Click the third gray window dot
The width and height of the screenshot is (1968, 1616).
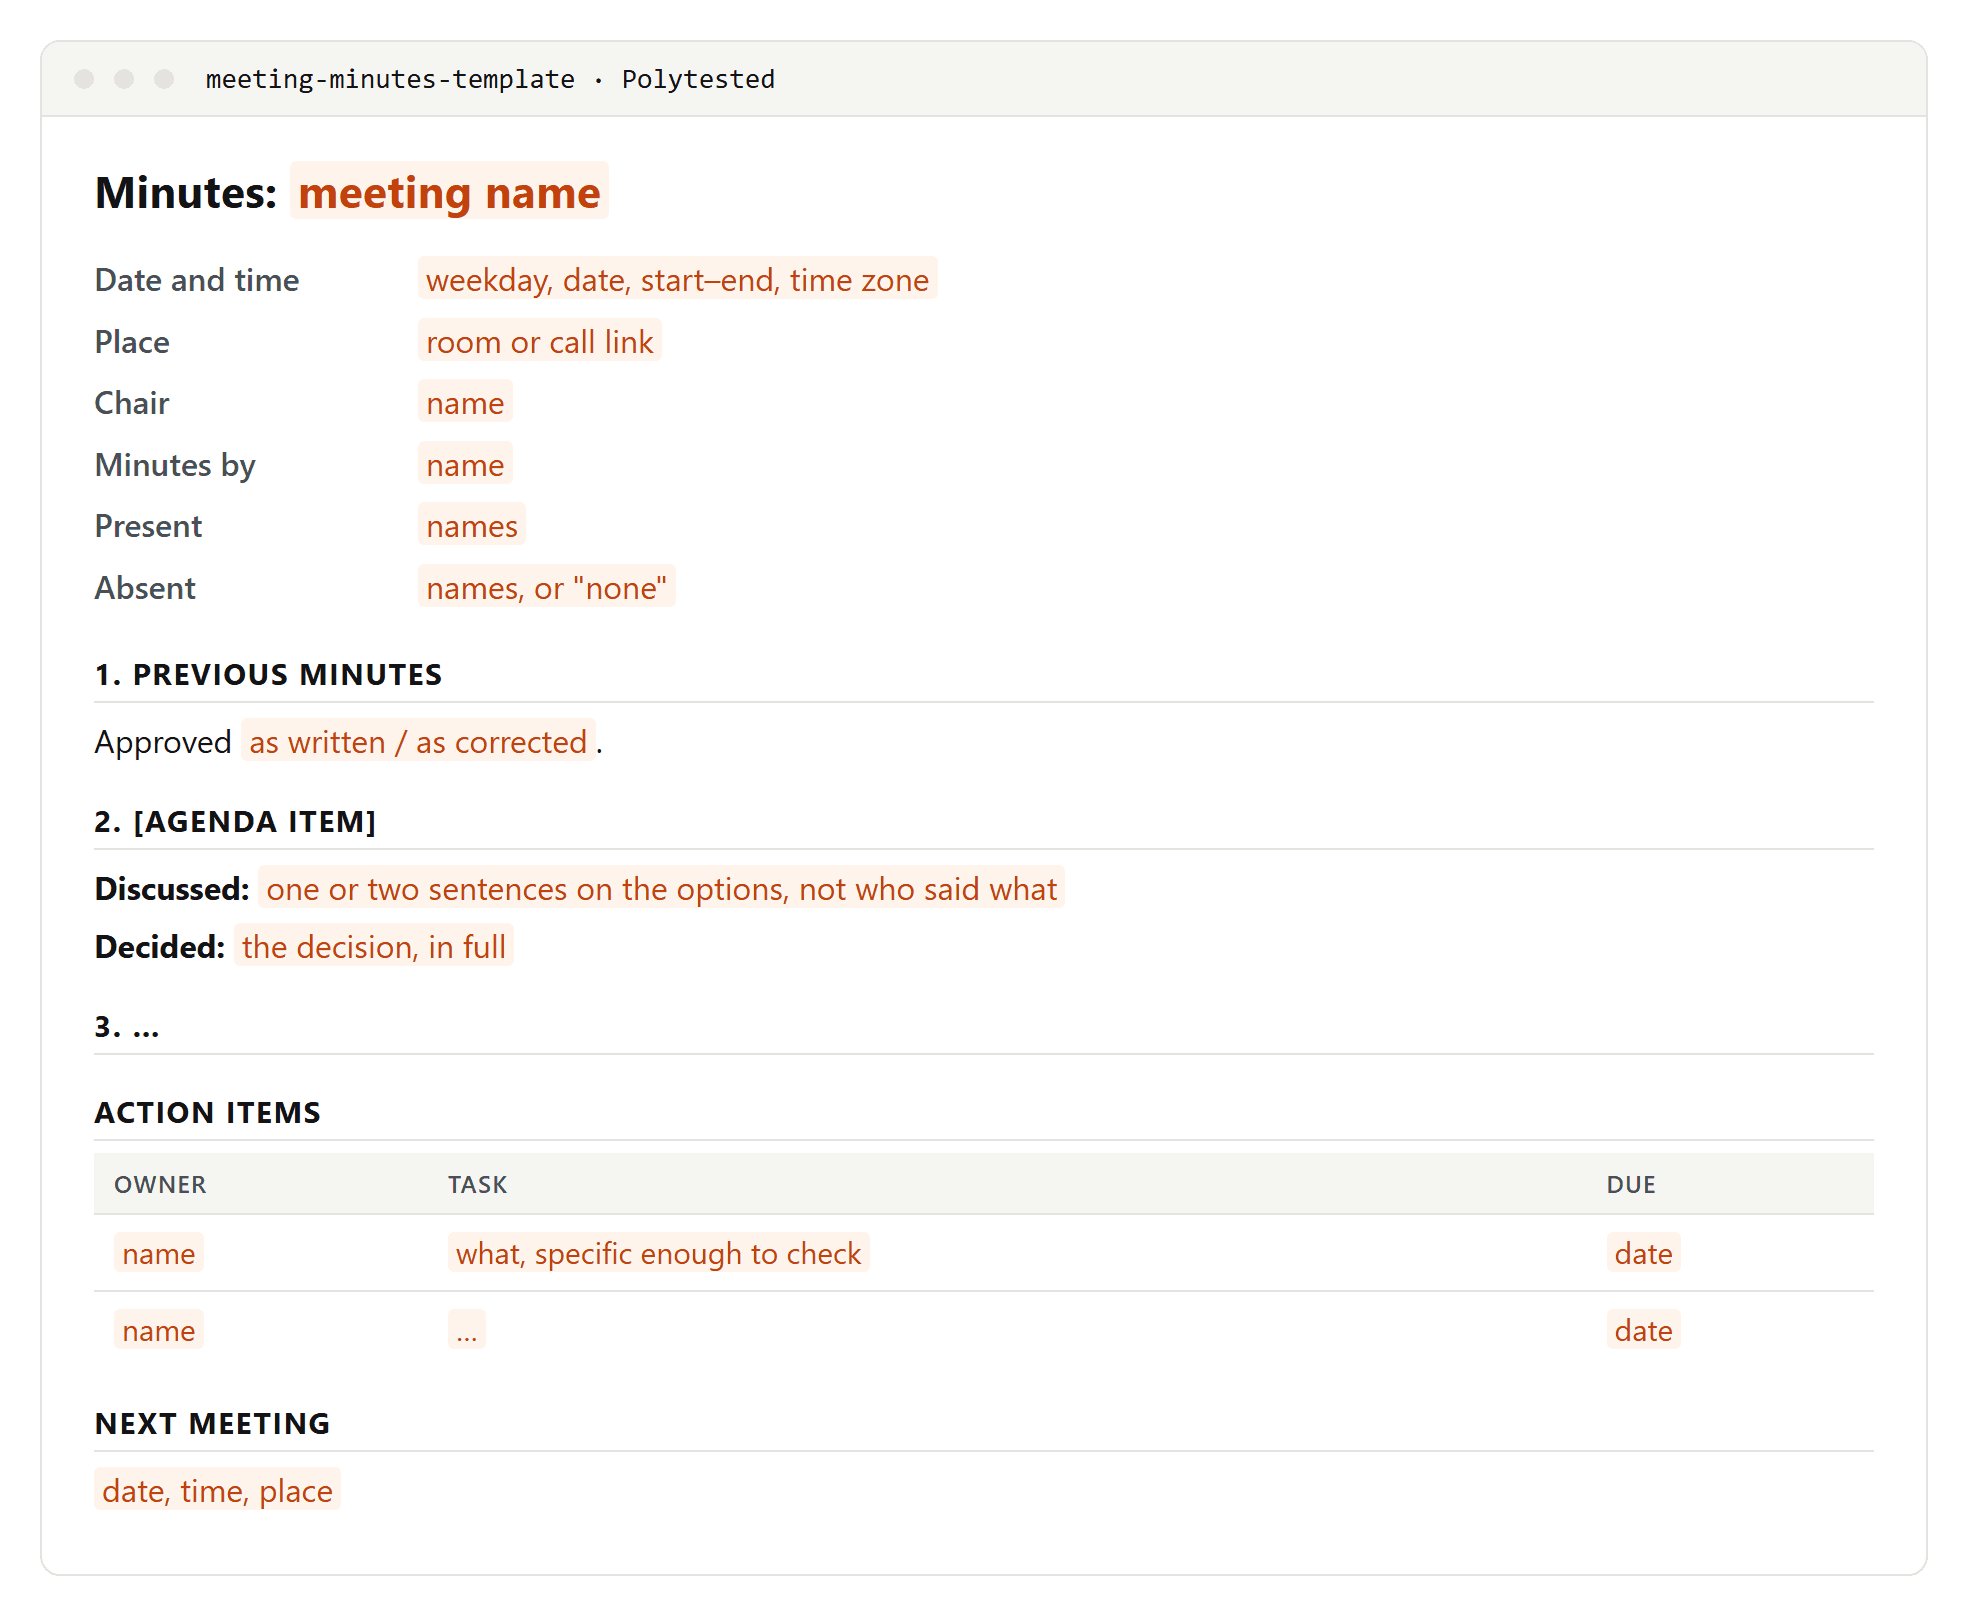(164, 79)
